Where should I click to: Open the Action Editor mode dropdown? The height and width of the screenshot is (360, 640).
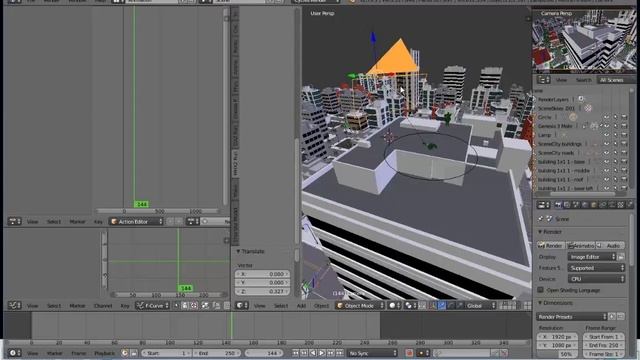[x=136, y=222]
